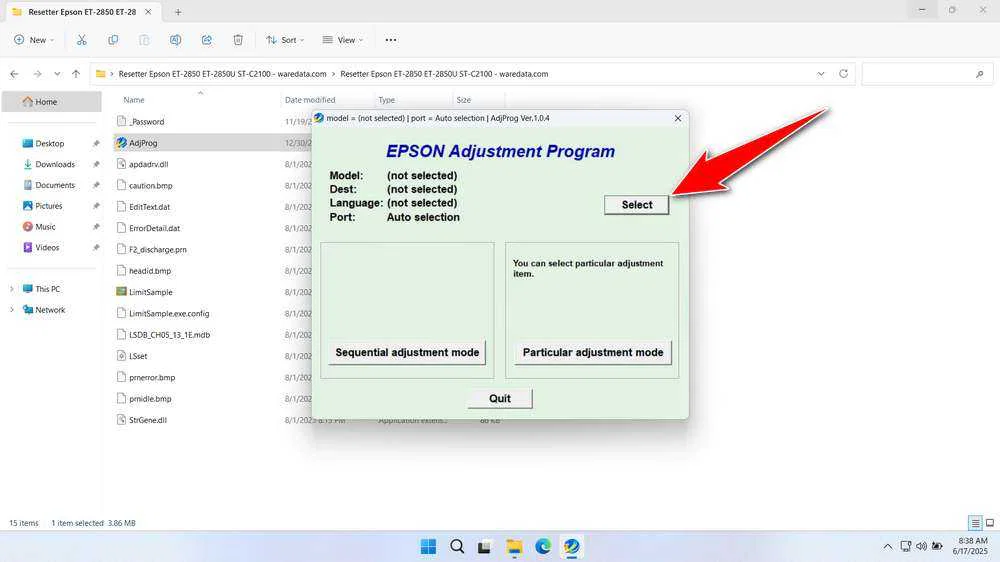Open Microsoft Edge from the taskbar
The width and height of the screenshot is (1000, 562).
pos(543,546)
